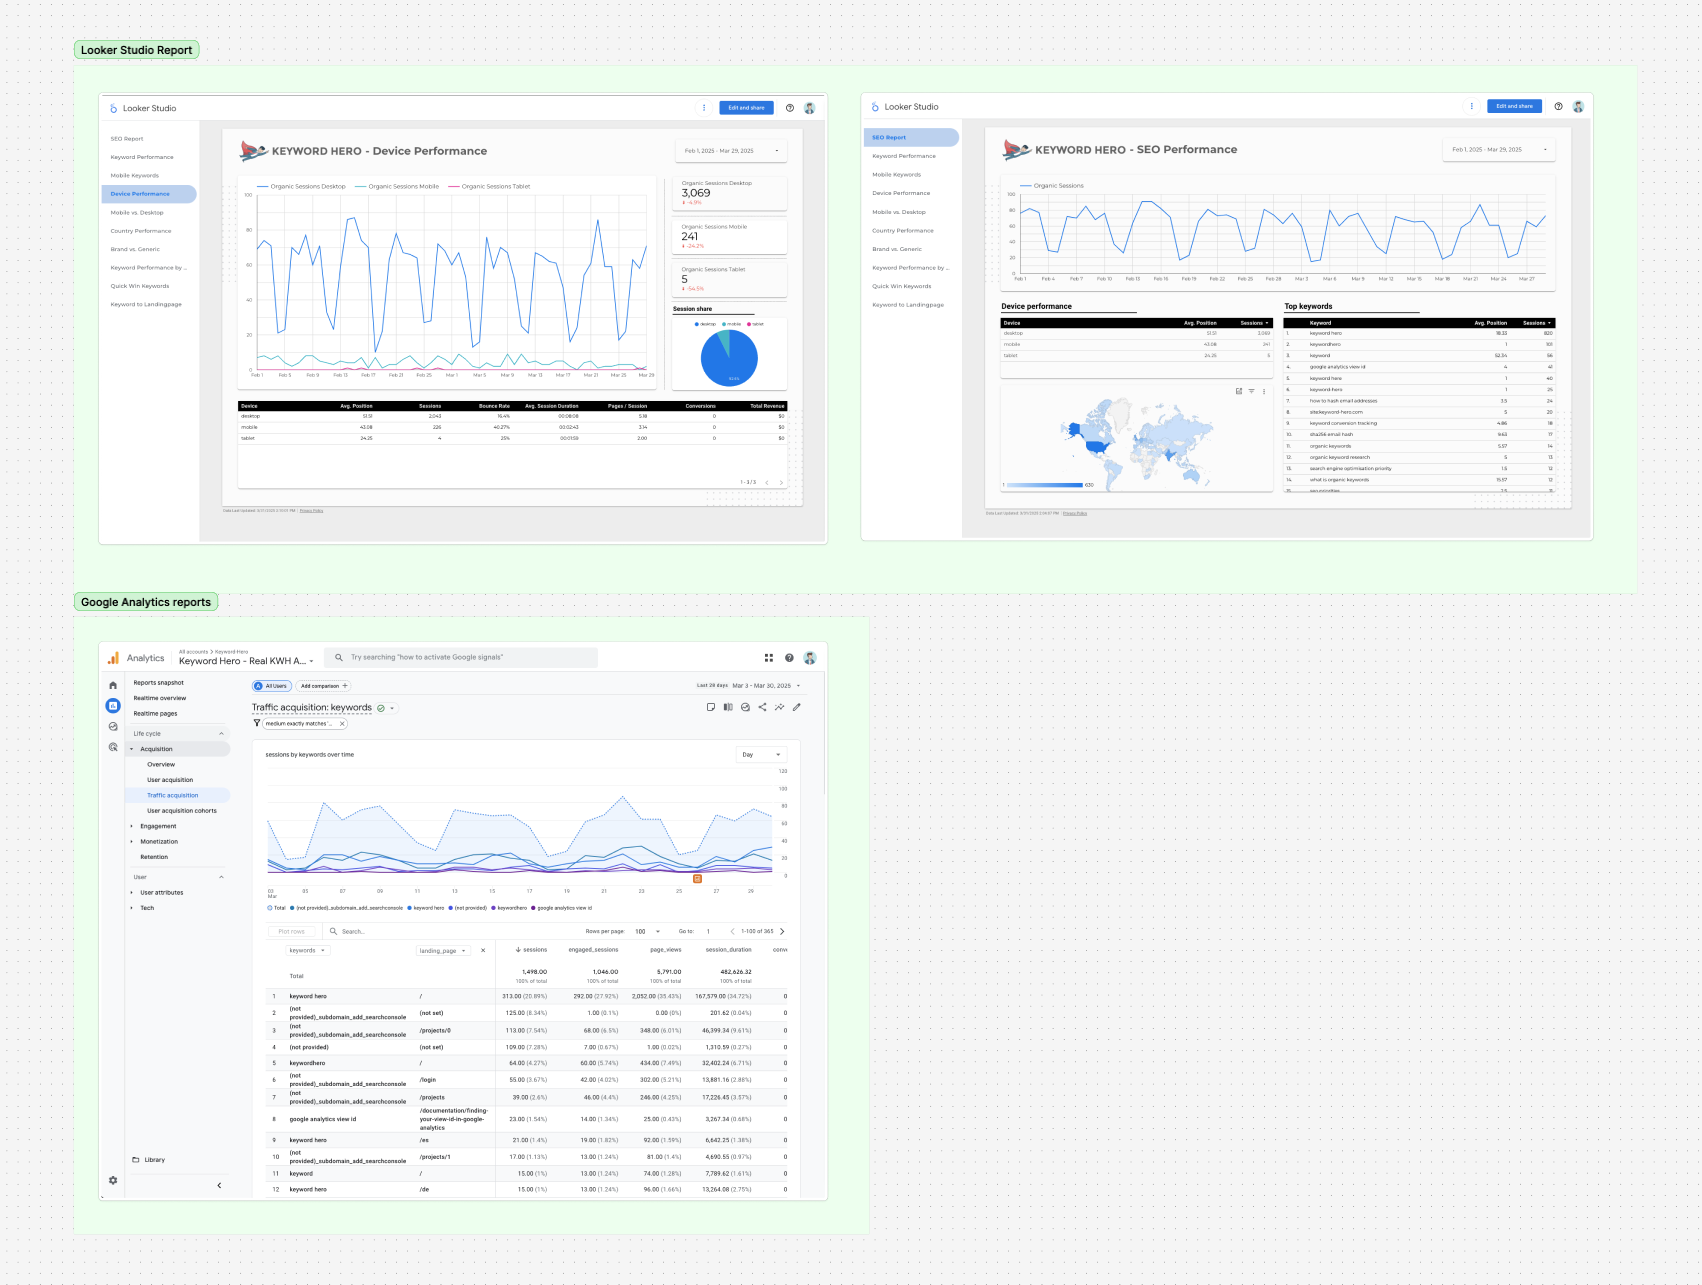Select User acquisition in Analytics sidebar
Viewport: 1702px width, 1285px height.
[170, 780]
